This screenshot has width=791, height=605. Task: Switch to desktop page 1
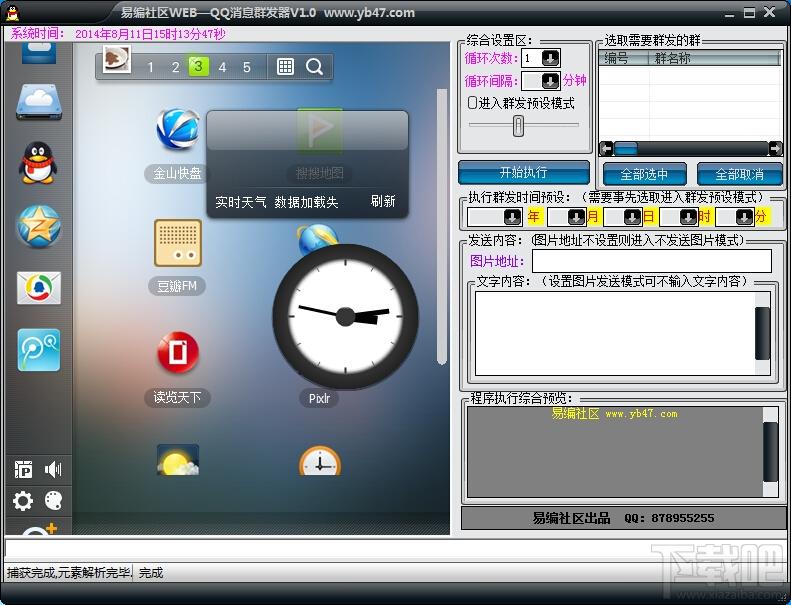coord(150,67)
